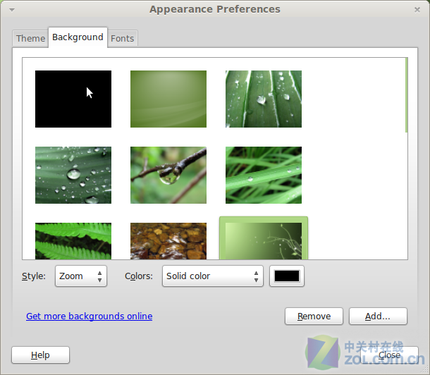Open the Style dropdown showing Zoom
The height and width of the screenshot is (375, 430).
coord(81,276)
